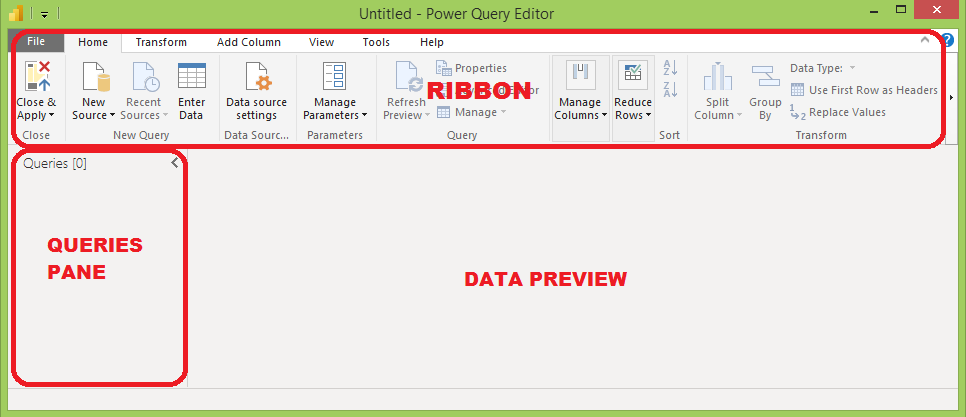
Task: Maximize the Power Query Editor window
Action: pyautogui.click(x=901, y=10)
